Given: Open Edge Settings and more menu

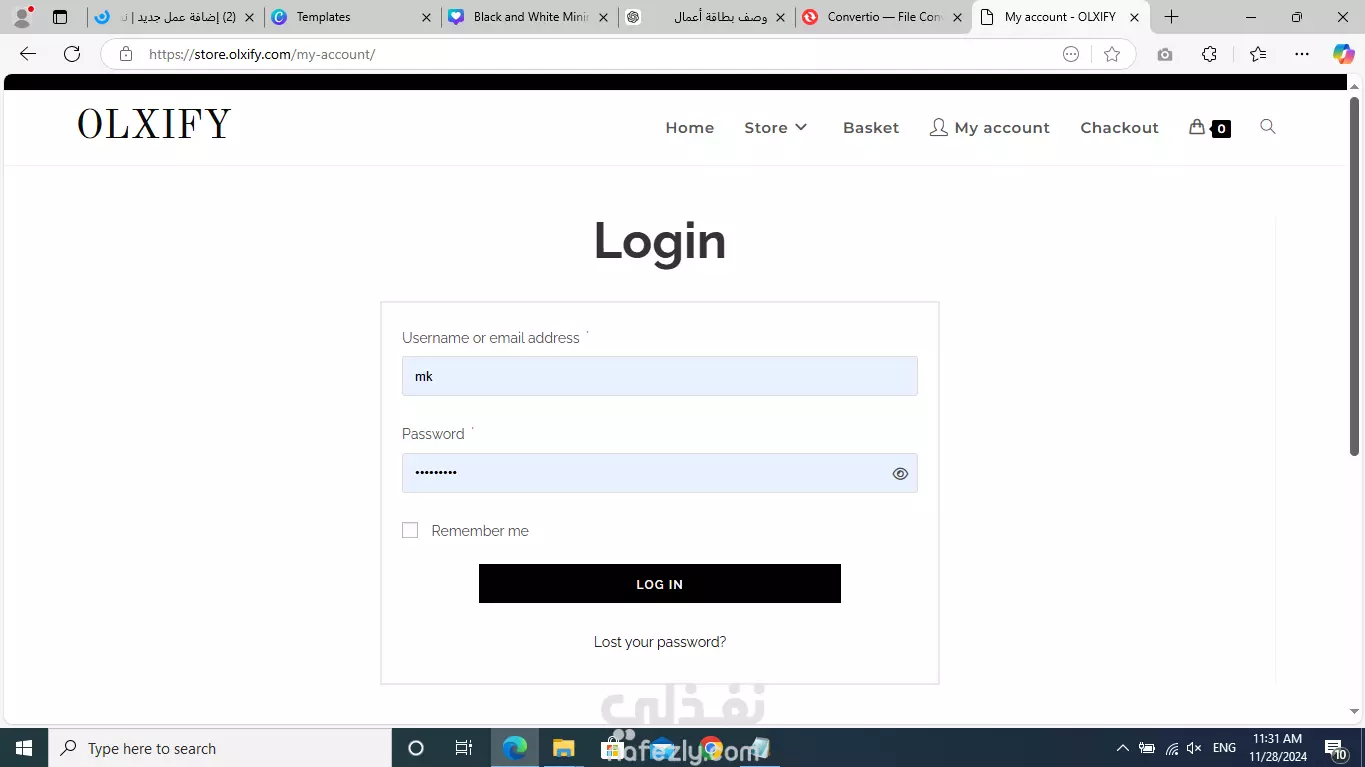Looking at the screenshot, I should point(1301,54).
